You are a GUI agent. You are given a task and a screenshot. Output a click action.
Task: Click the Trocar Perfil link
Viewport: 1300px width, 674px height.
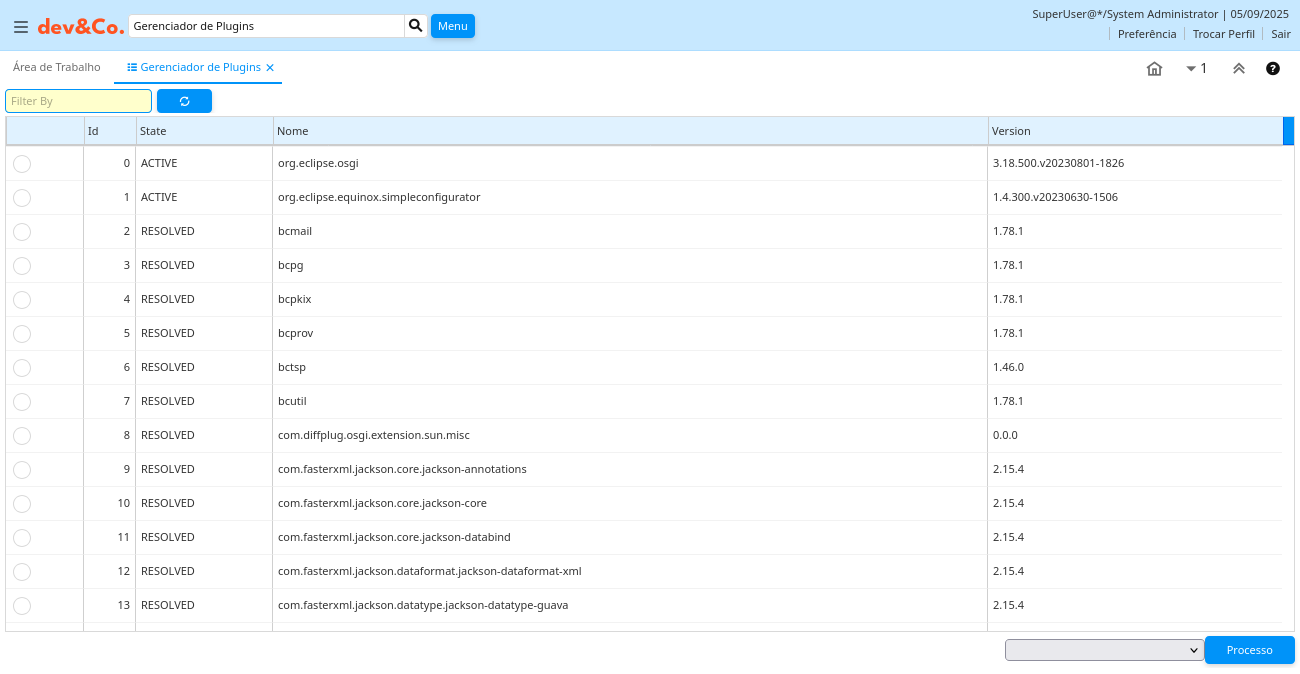pos(1224,34)
